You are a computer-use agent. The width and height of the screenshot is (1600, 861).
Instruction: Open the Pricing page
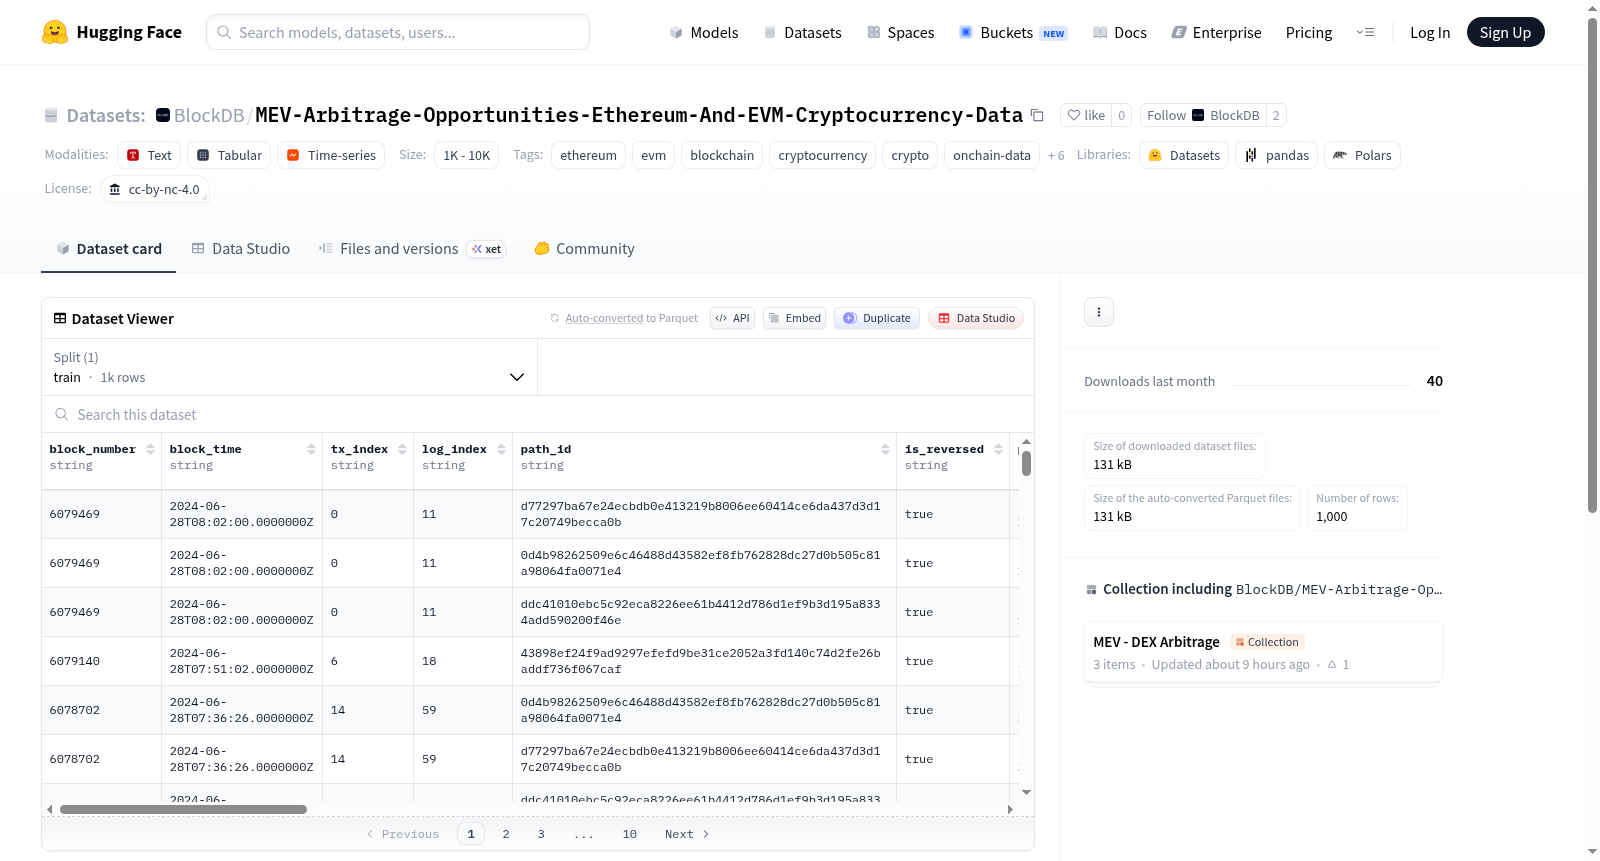1309,33
